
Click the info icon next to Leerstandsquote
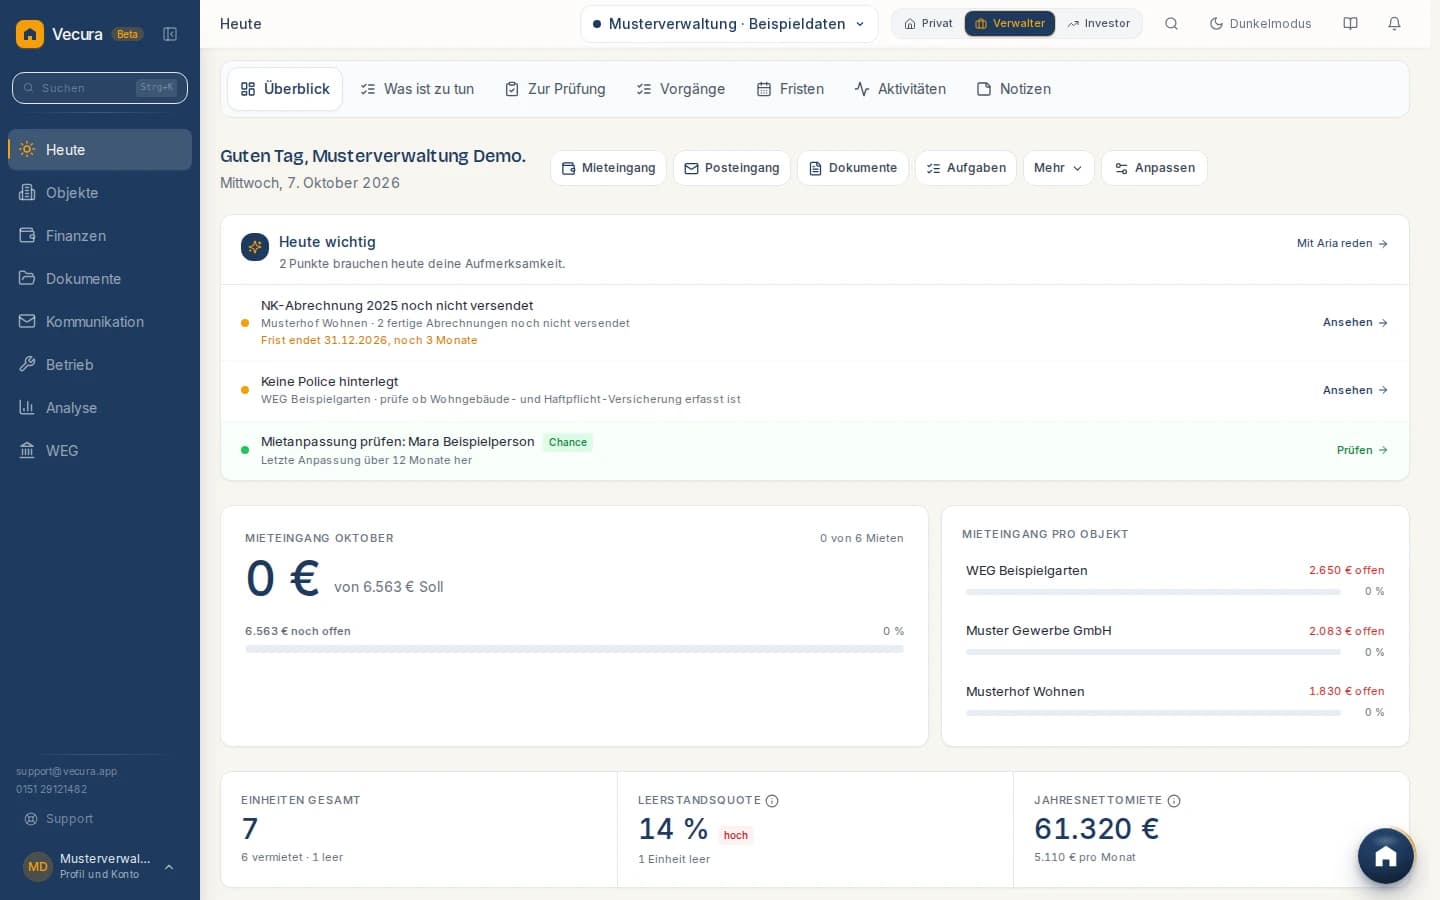(772, 801)
